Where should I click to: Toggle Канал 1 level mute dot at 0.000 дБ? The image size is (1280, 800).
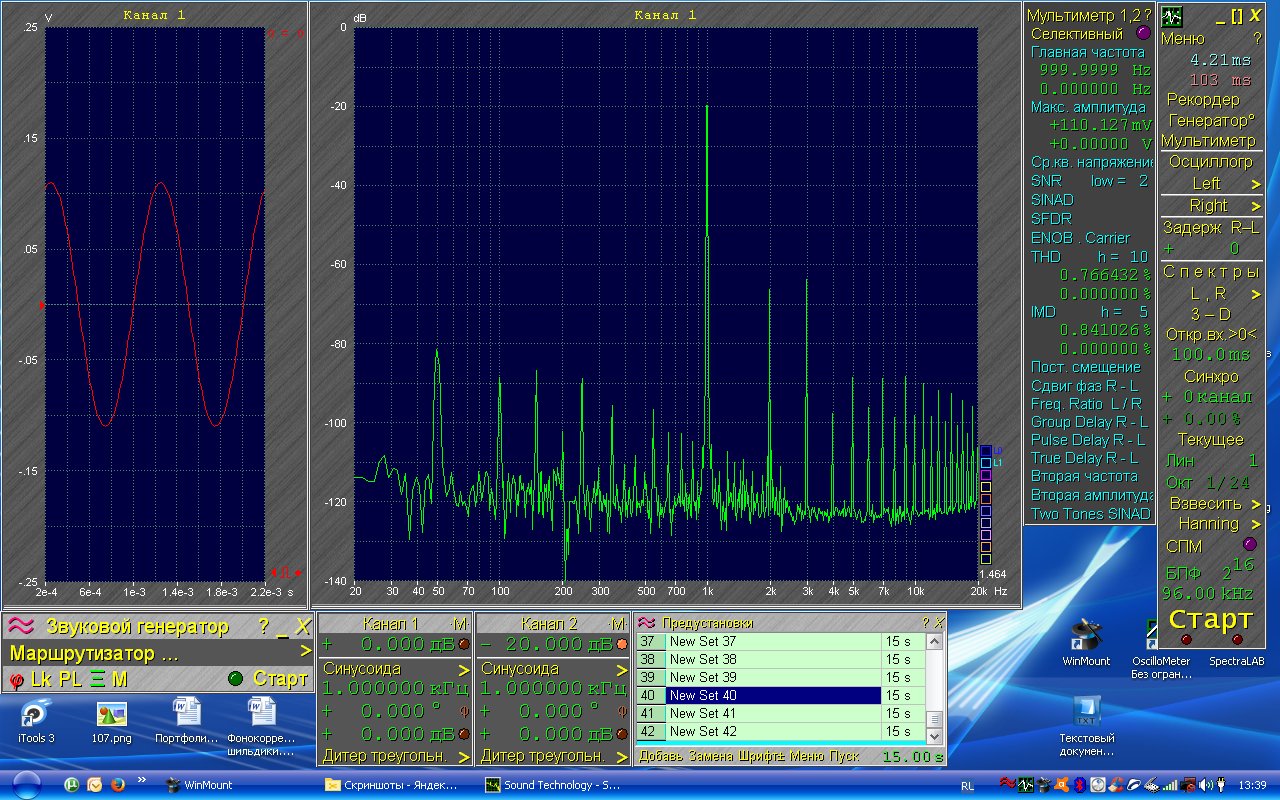[x=463, y=644]
